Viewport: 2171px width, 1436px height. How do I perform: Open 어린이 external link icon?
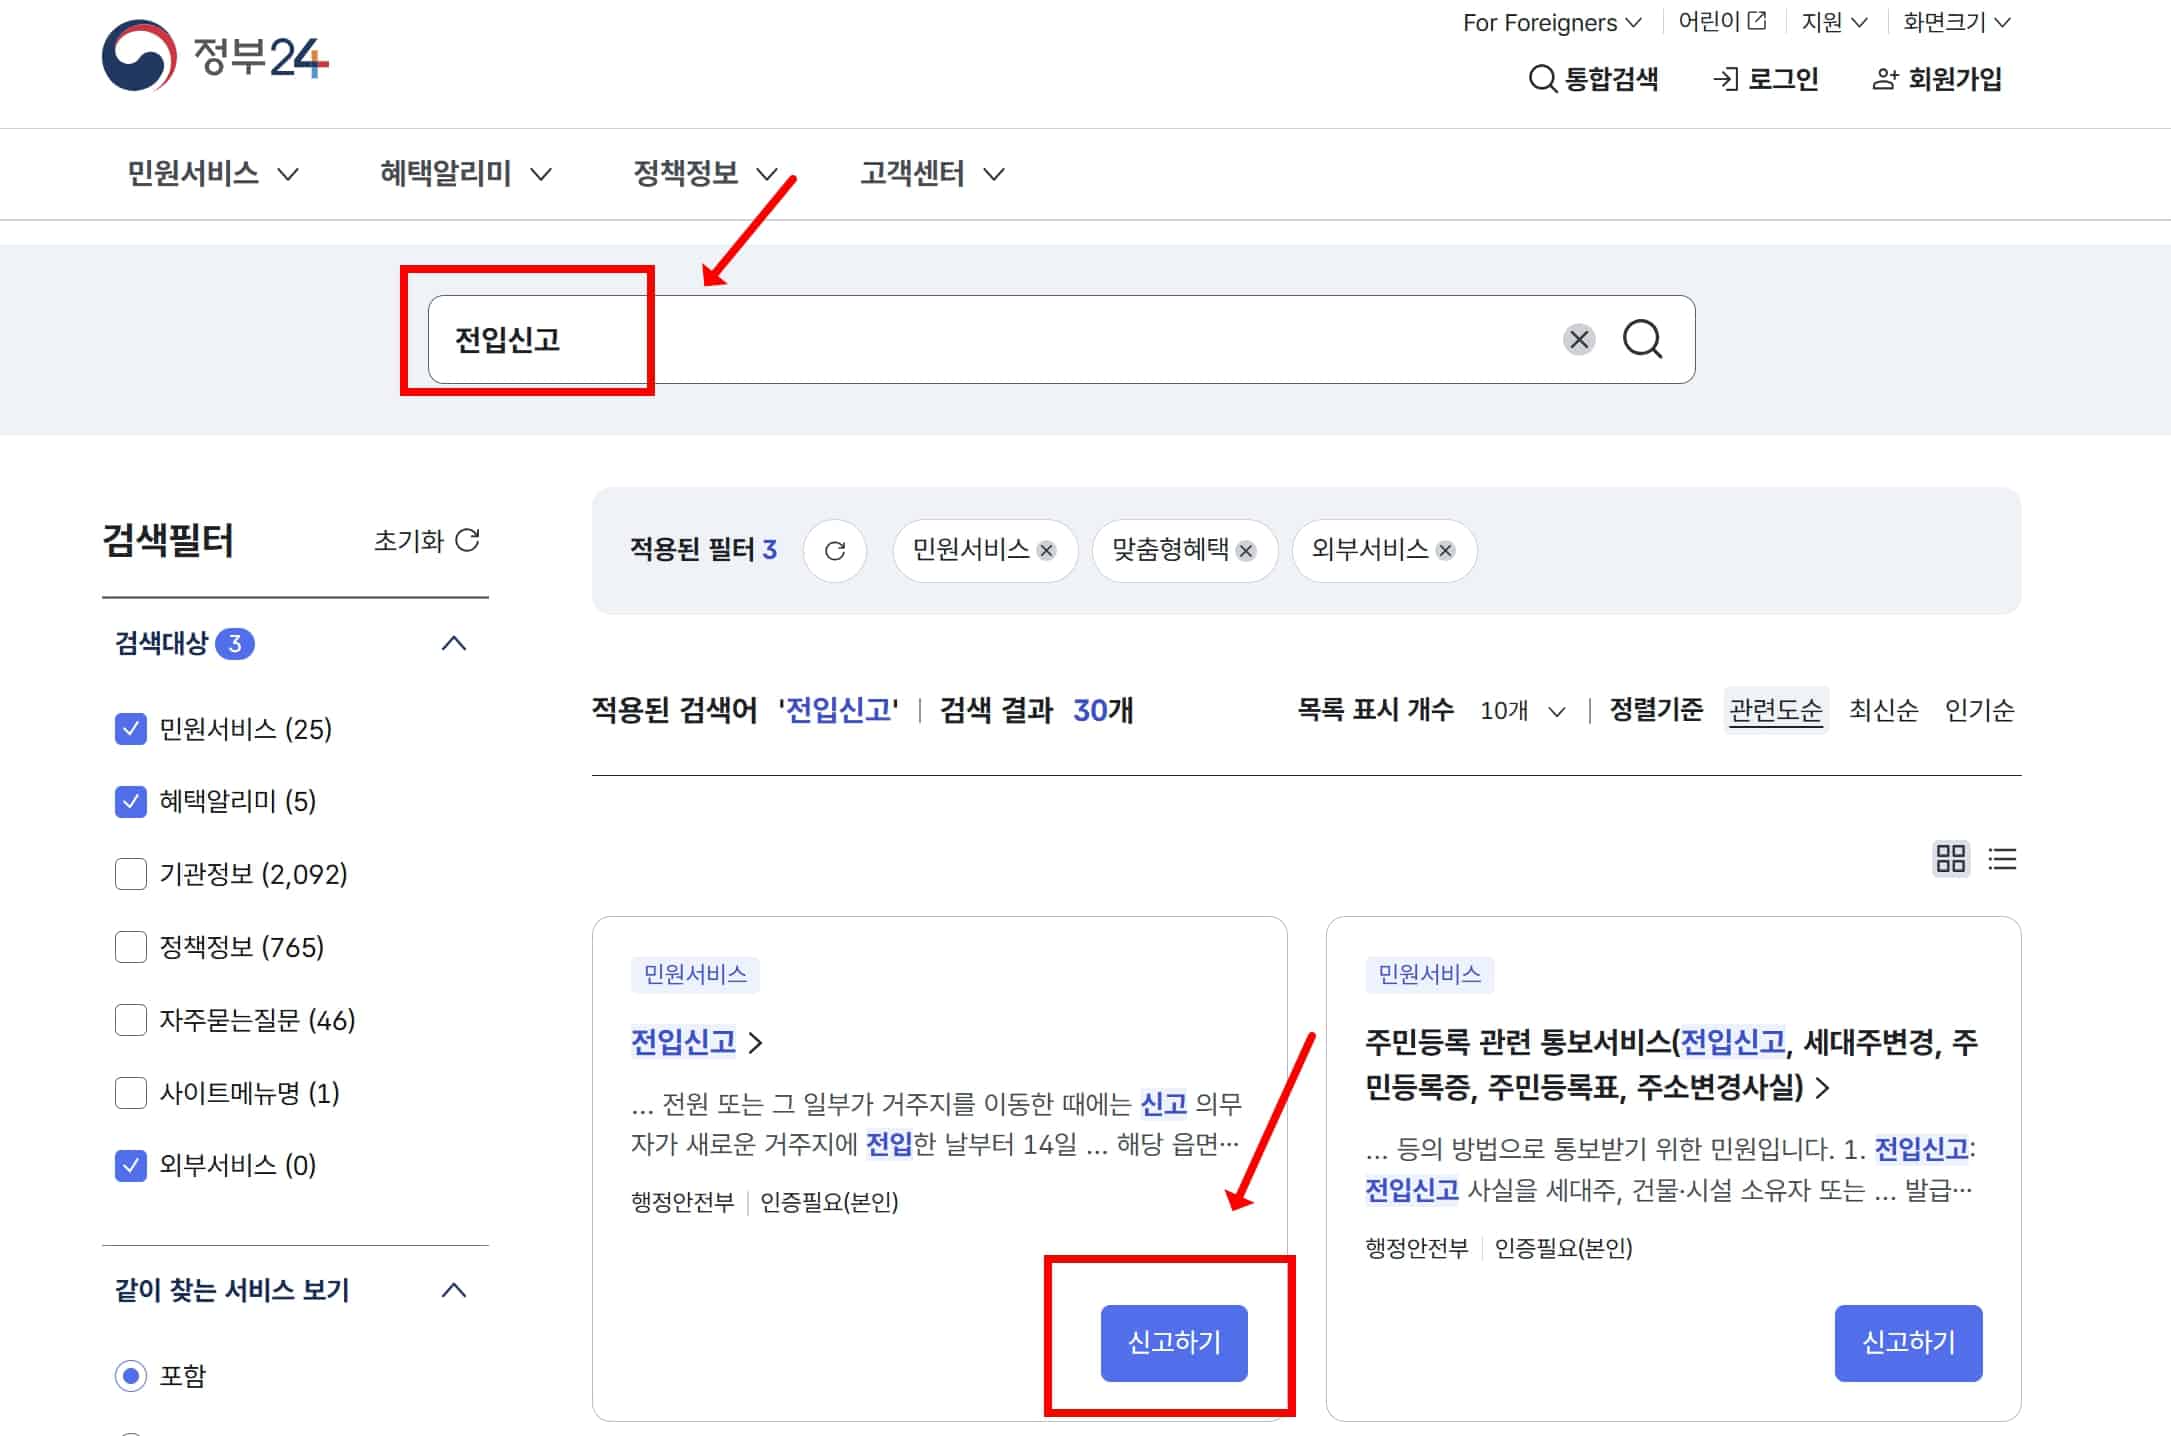(x=1757, y=21)
